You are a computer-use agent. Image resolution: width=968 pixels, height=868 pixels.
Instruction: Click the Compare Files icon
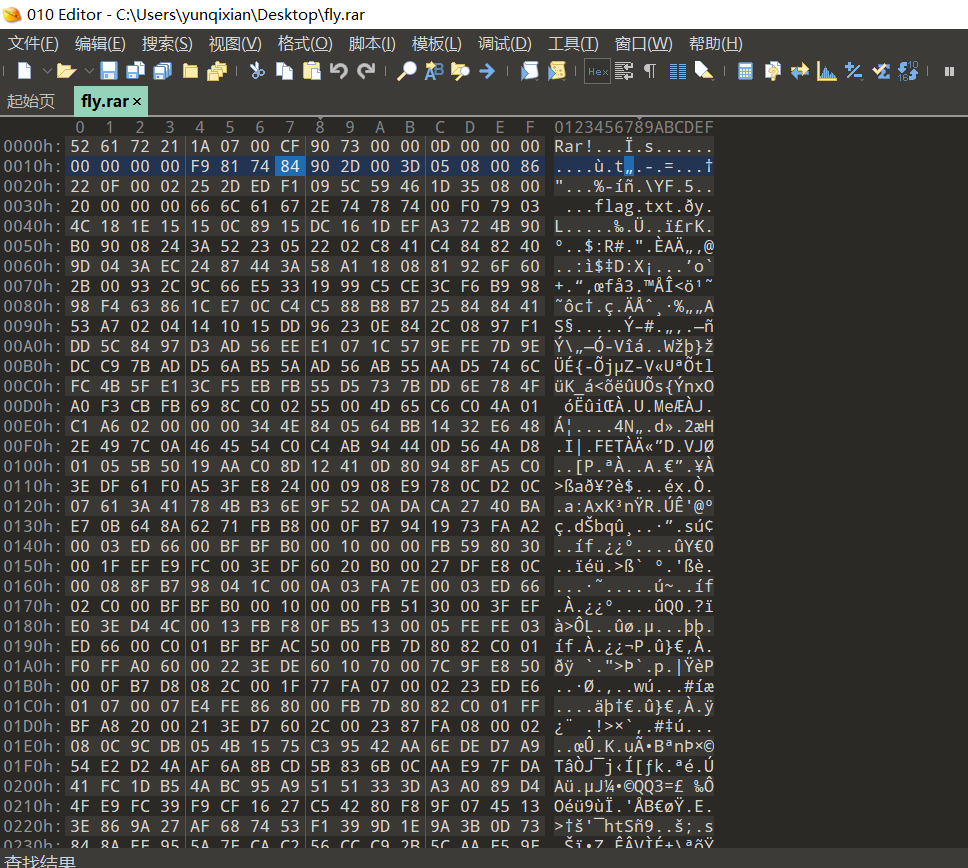[x=772, y=72]
